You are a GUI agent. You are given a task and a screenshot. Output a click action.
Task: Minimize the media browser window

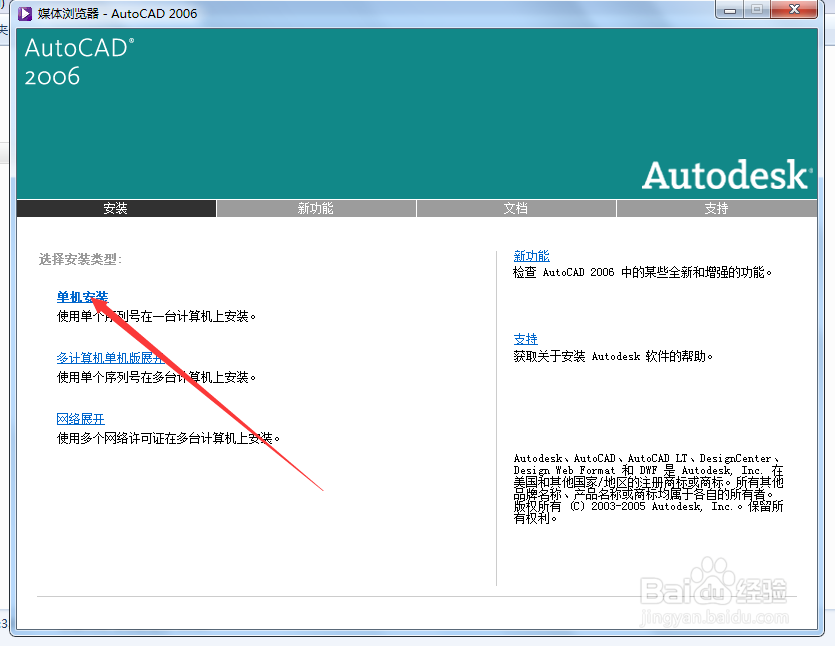pyautogui.click(x=729, y=11)
